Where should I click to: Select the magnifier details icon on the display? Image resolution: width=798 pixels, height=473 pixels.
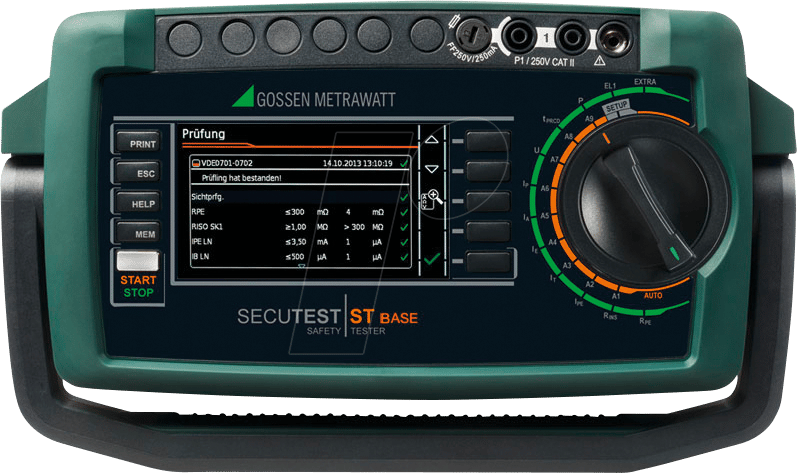[x=431, y=199]
